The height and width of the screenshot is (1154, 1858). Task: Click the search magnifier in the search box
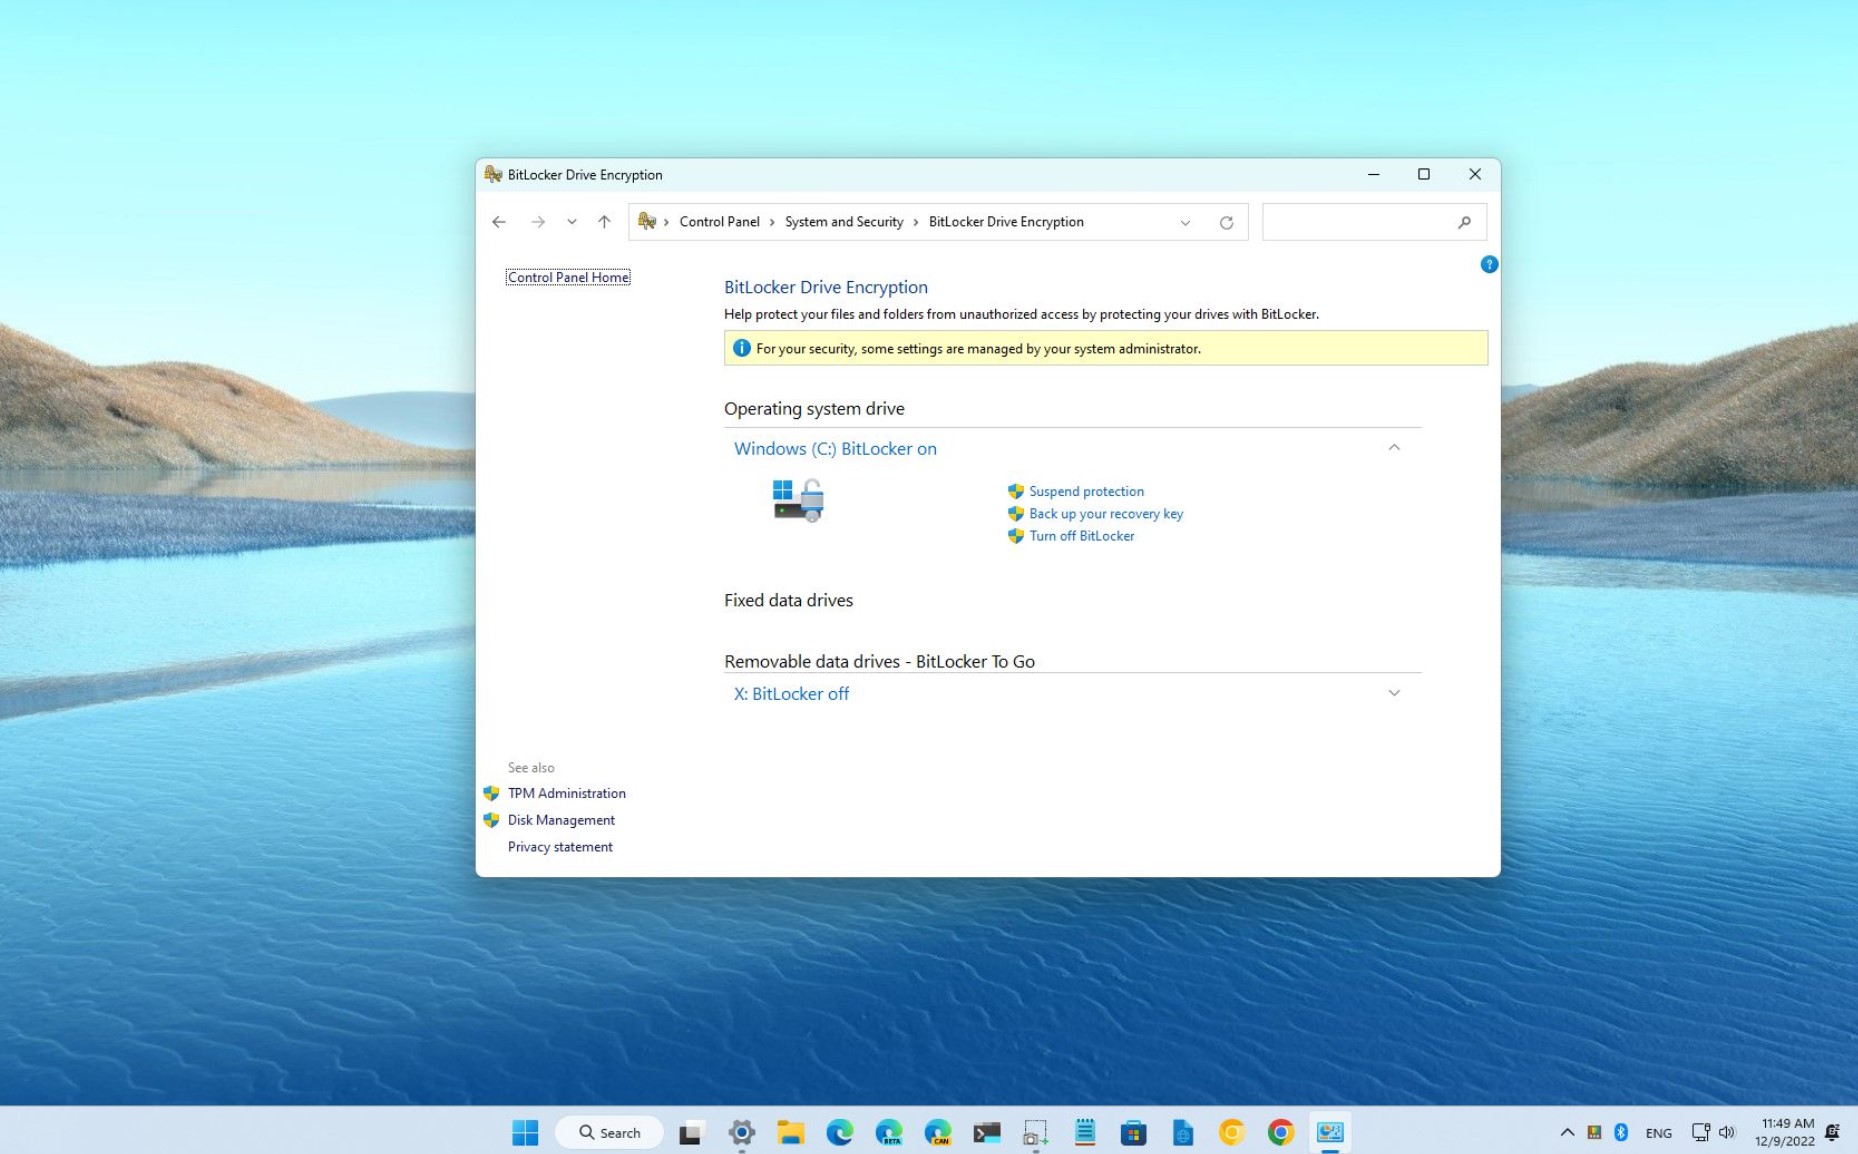(x=1464, y=221)
